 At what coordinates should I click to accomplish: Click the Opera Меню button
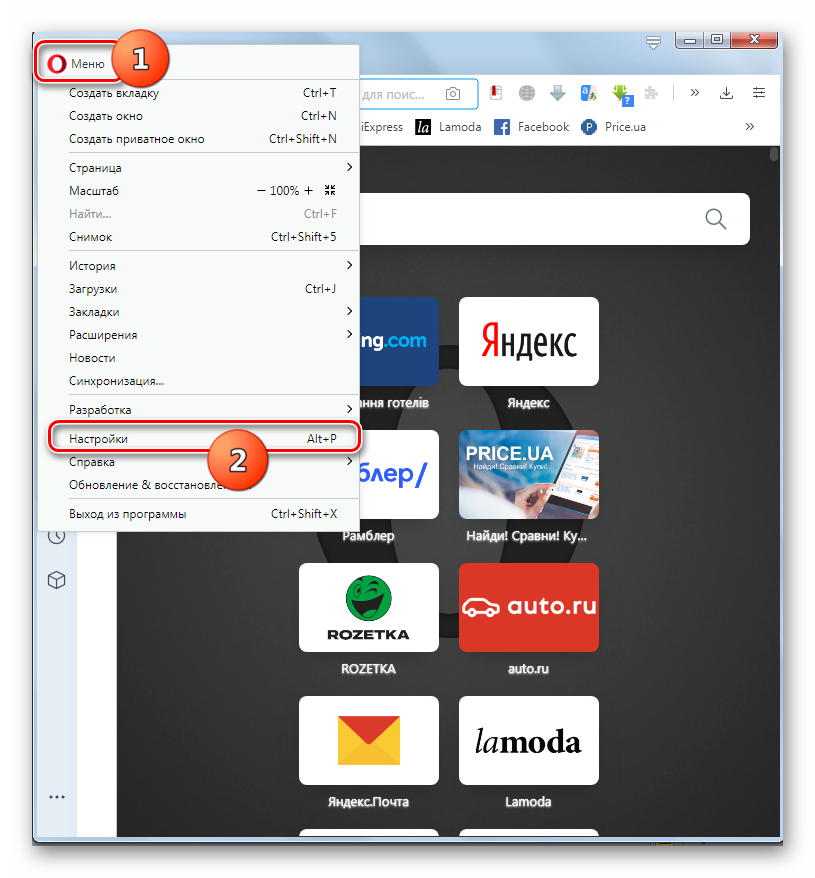click(x=77, y=63)
